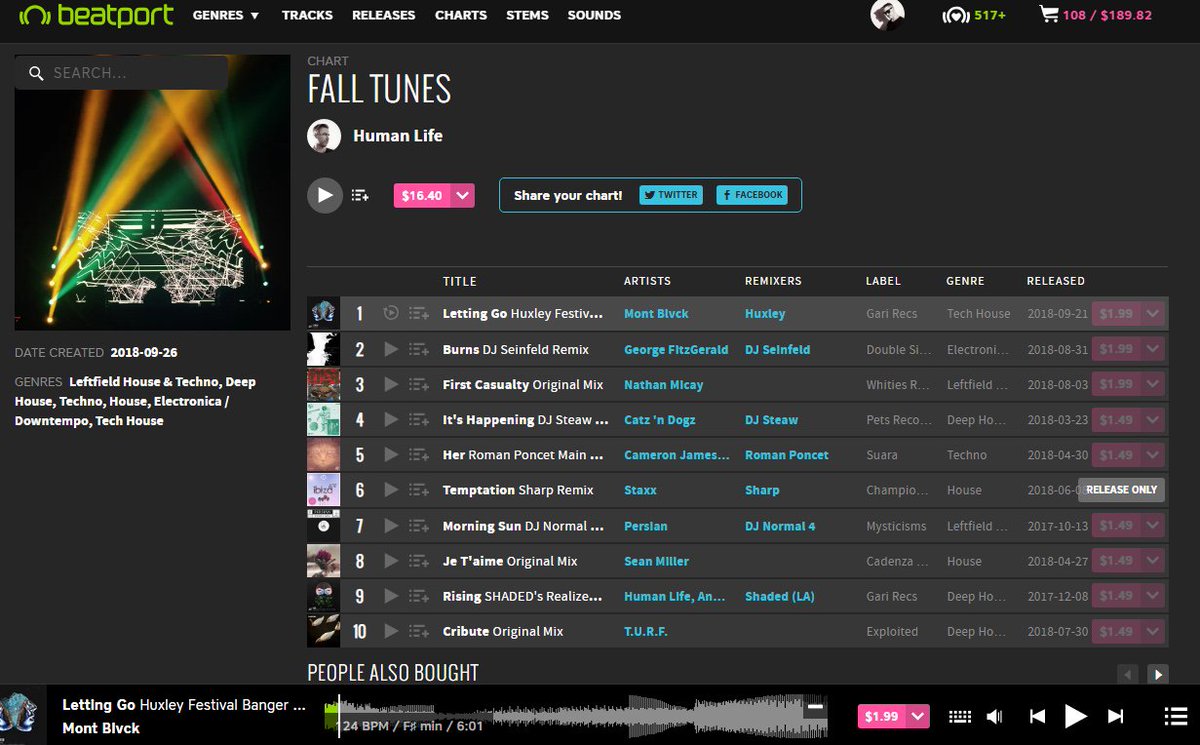Seek within the player waveform
The height and width of the screenshot is (745, 1200).
tap(575, 716)
